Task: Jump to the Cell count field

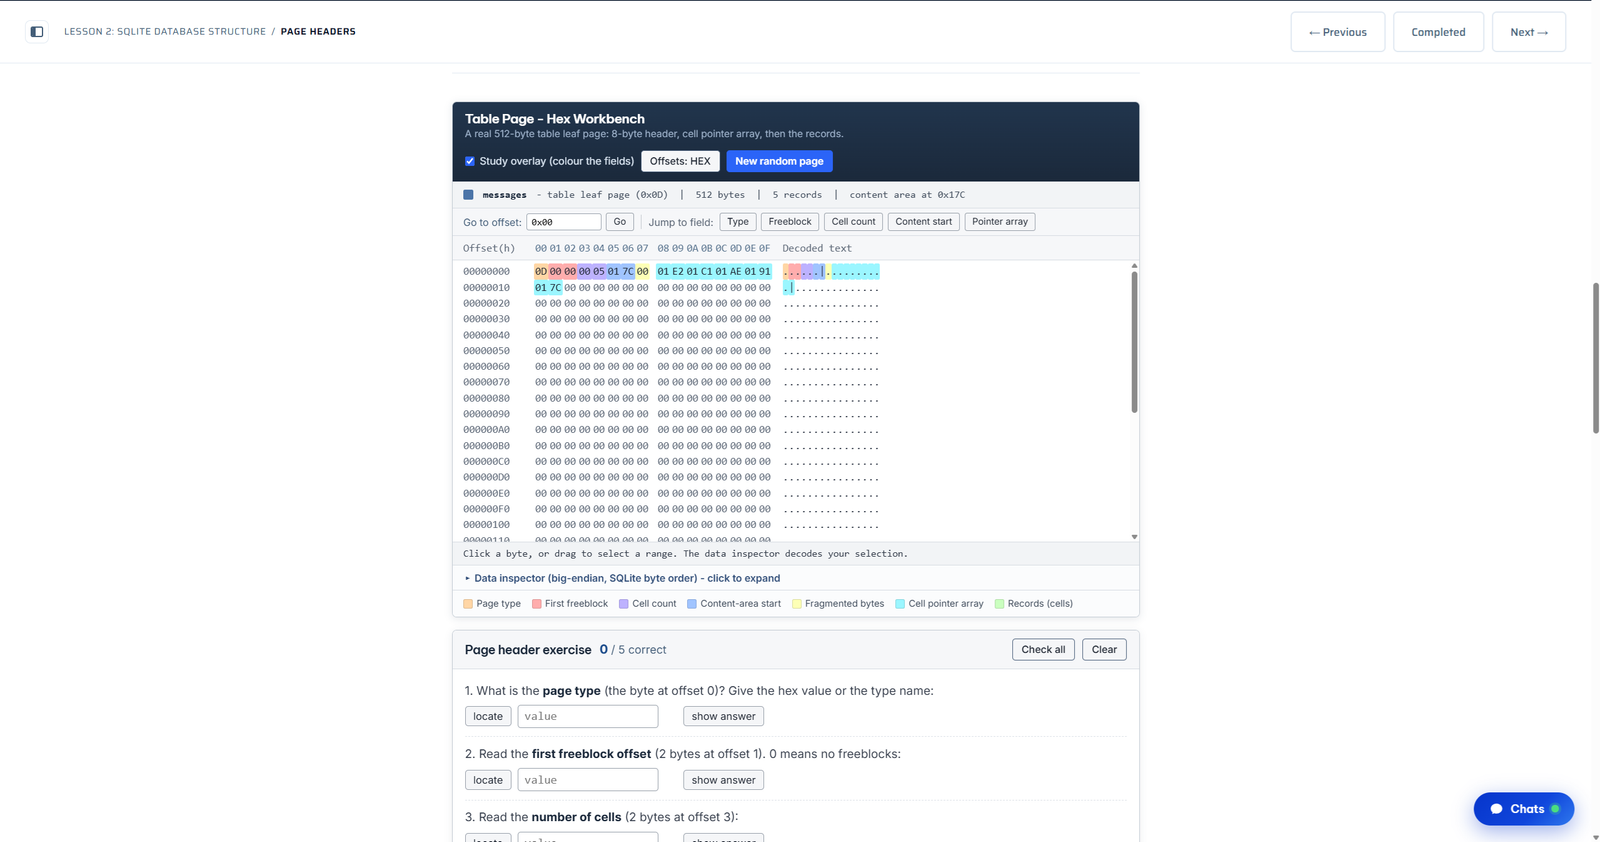Action: [853, 222]
